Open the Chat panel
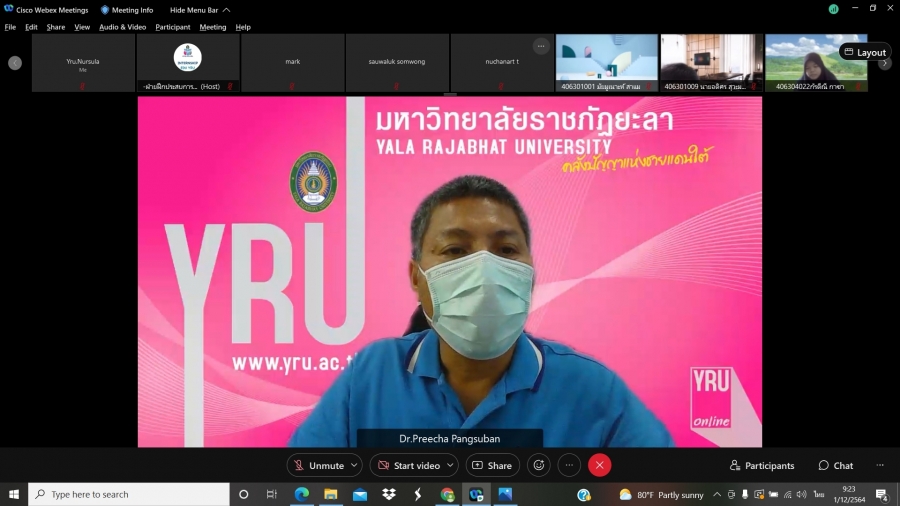 point(835,465)
